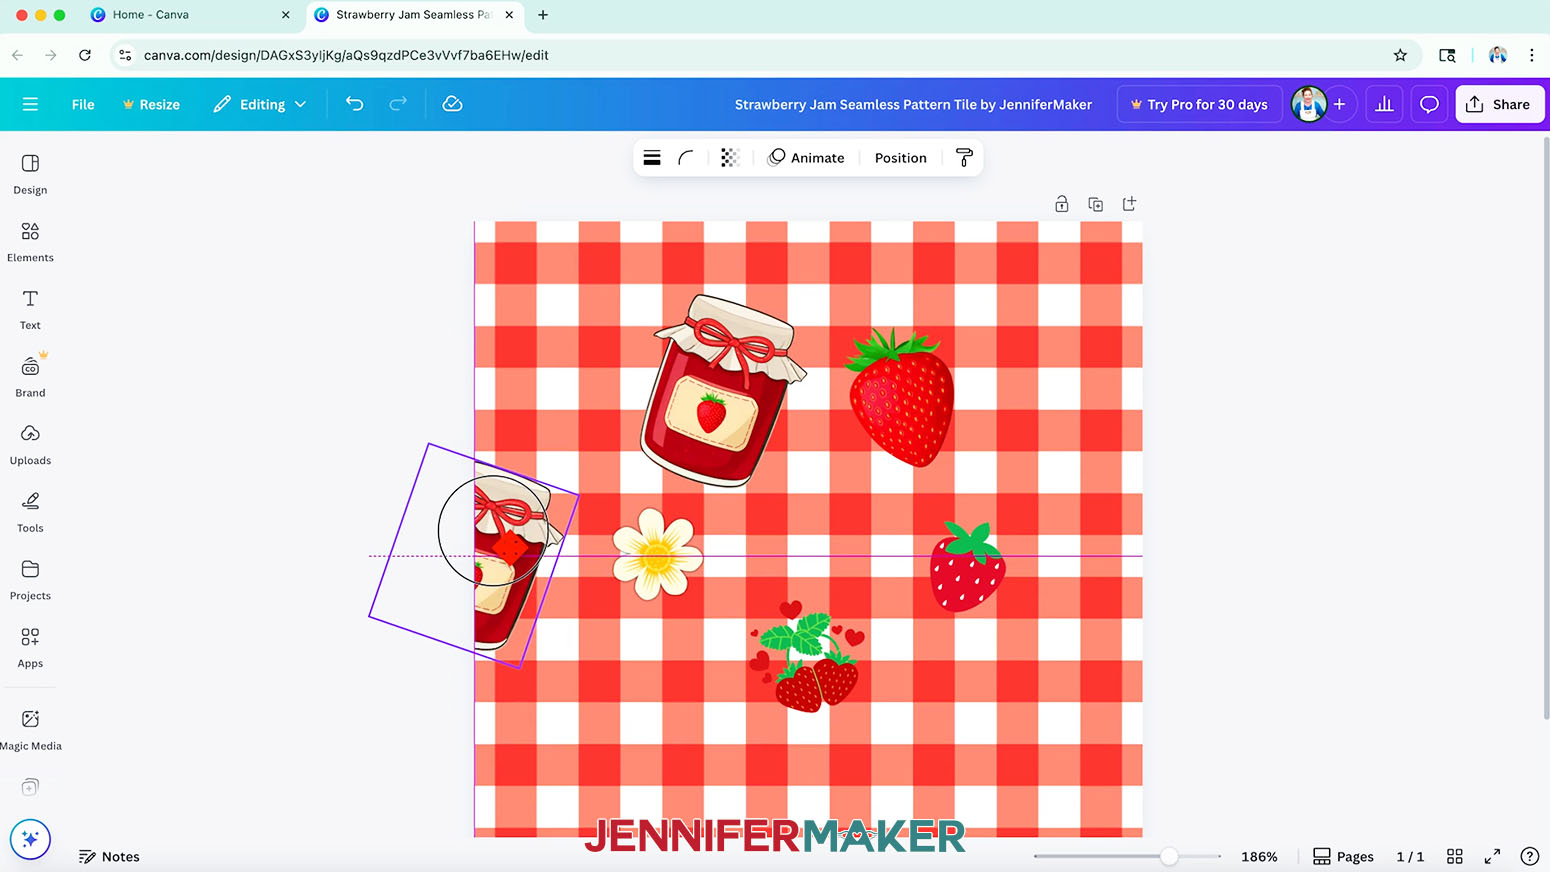The width and height of the screenshot is (1550, 872).
Task: Click Try Pro for 30 days
Action: click(1199, 104)
